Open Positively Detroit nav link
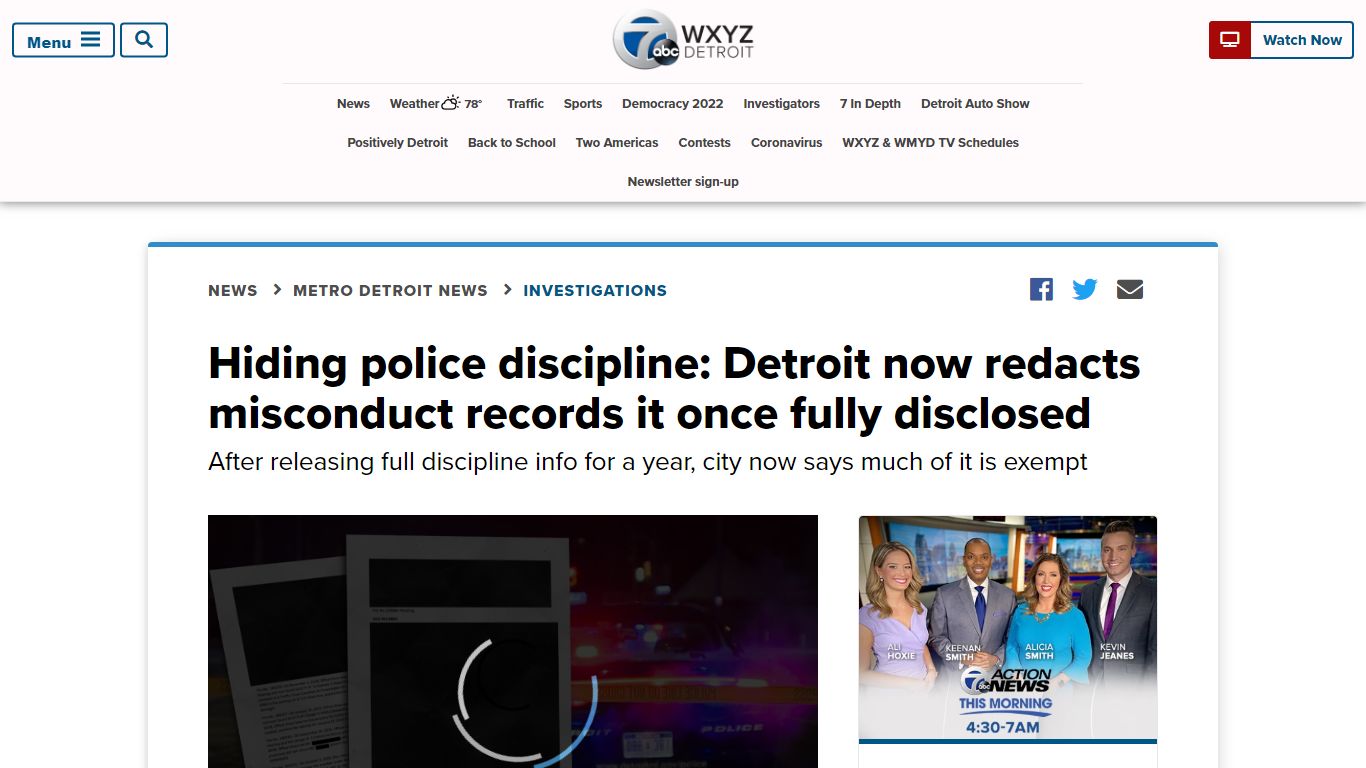This screenshot has height=768, width=1366. tap(397, 143)
